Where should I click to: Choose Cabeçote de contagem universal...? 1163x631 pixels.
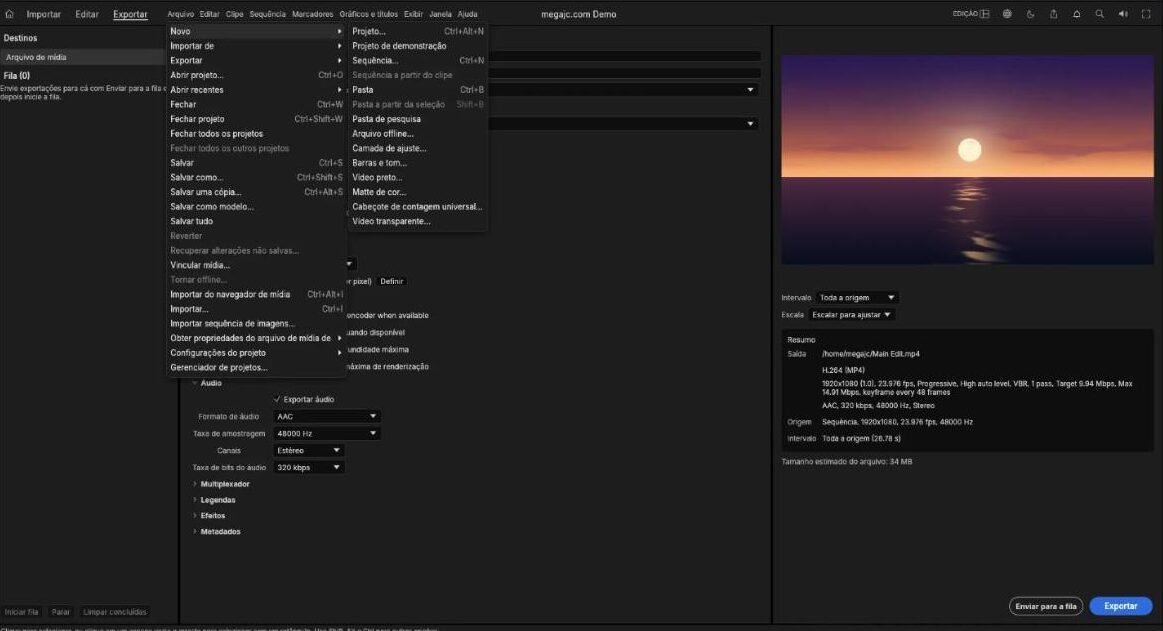(x=418, y=207)
